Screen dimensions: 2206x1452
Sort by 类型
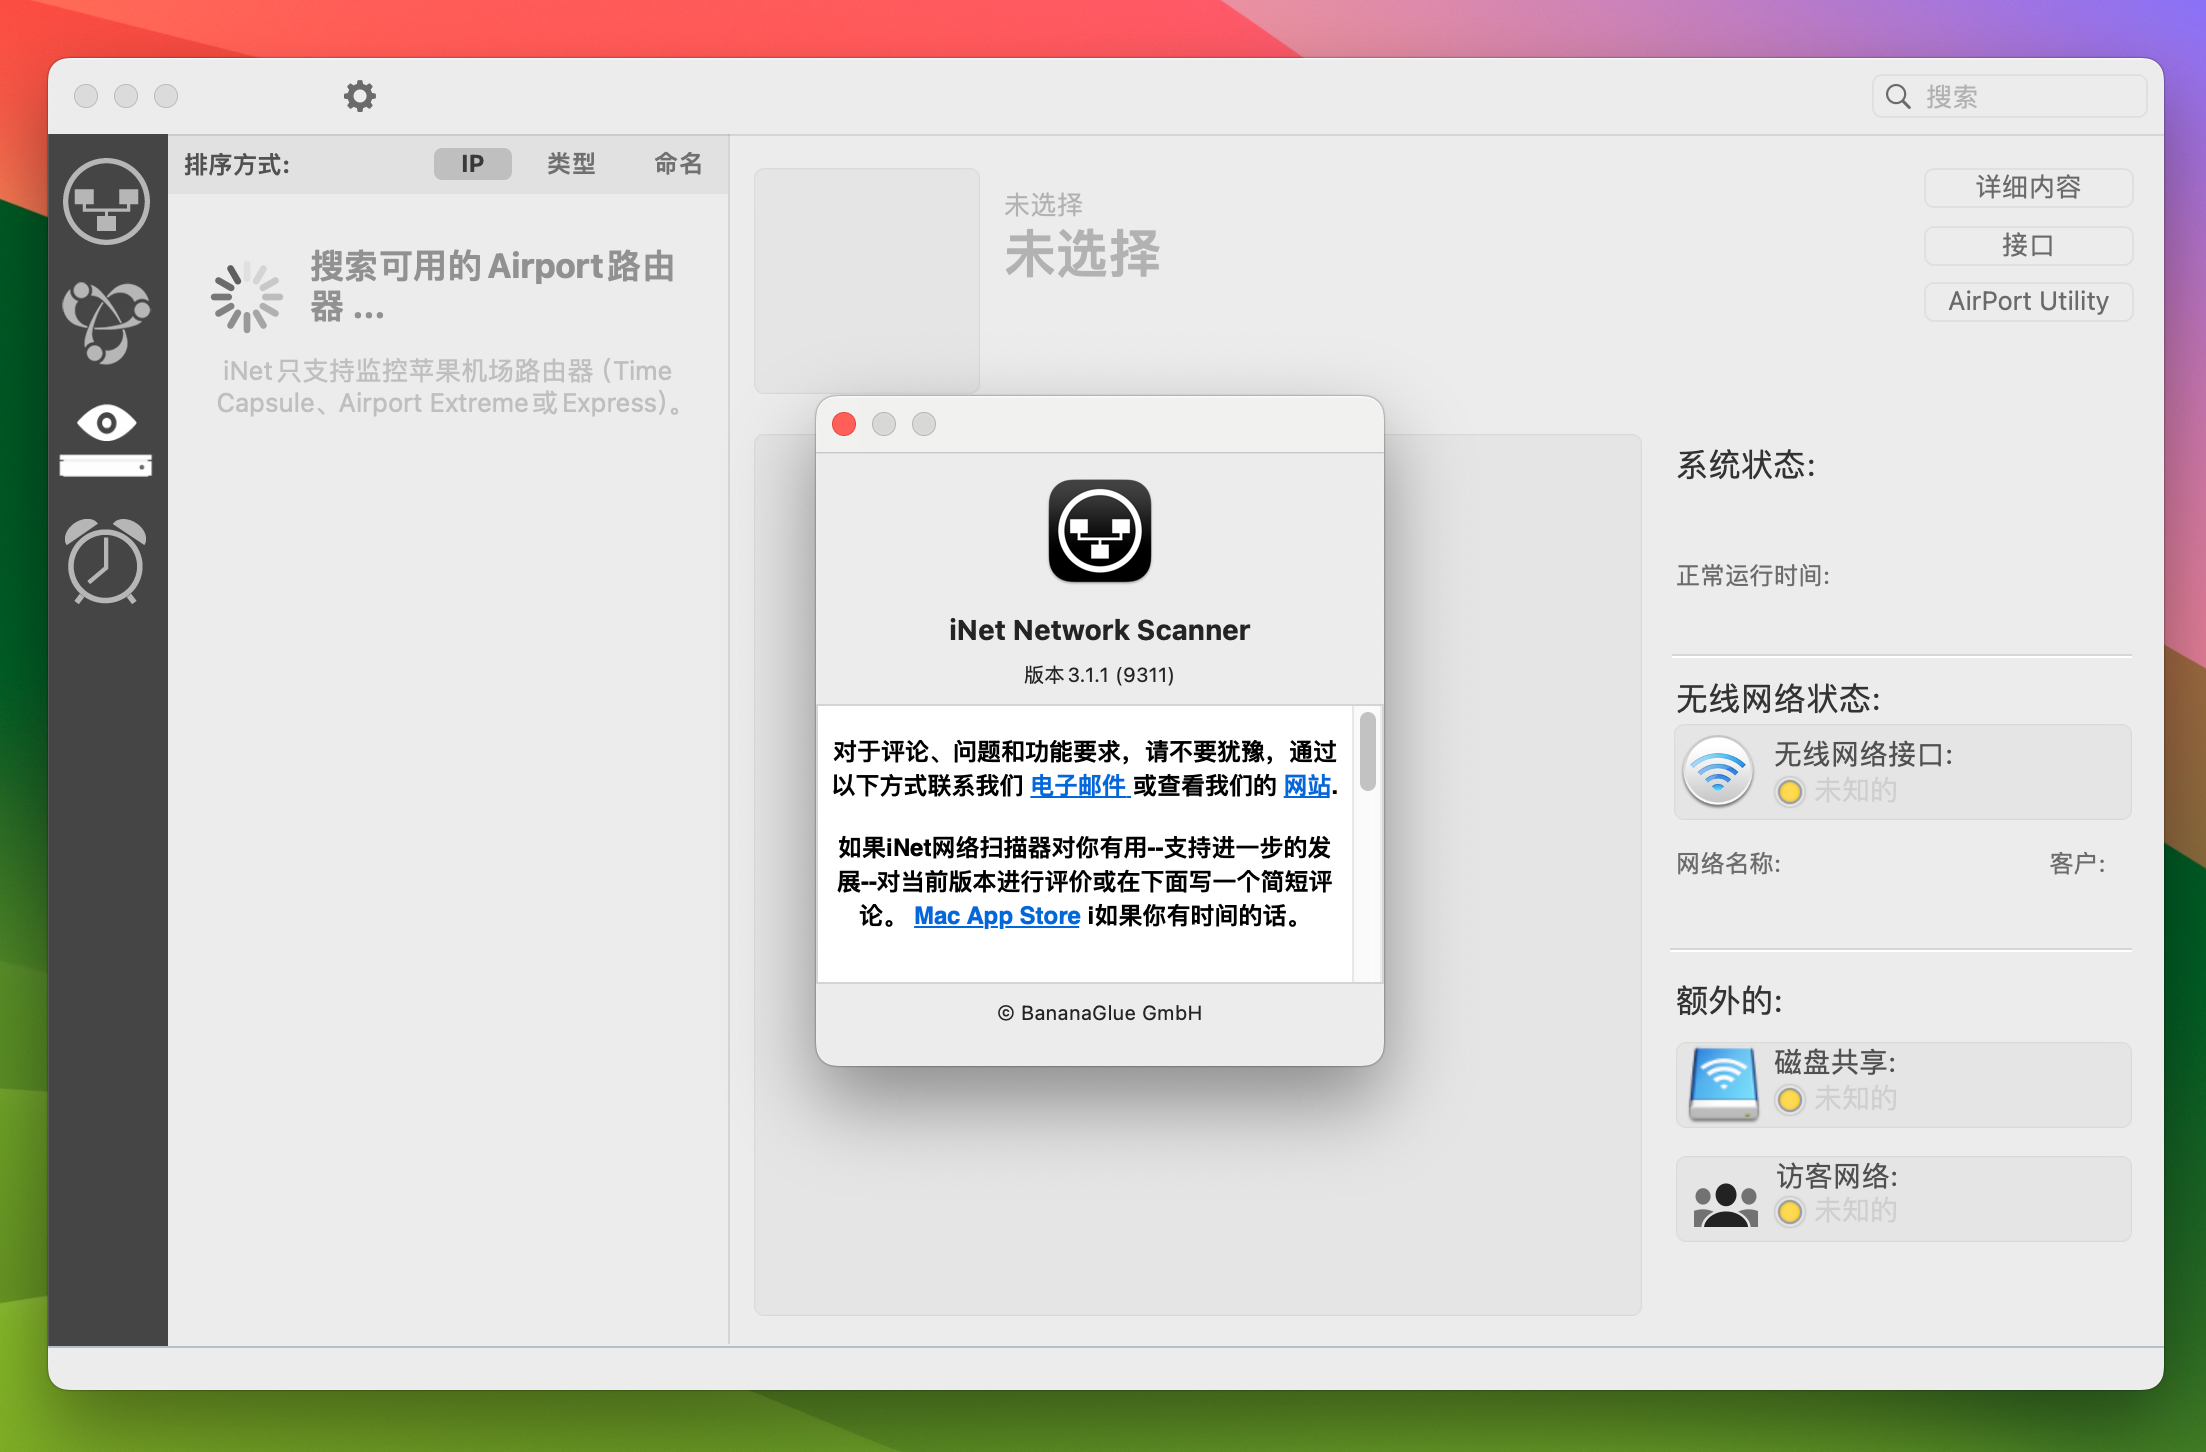571,164
